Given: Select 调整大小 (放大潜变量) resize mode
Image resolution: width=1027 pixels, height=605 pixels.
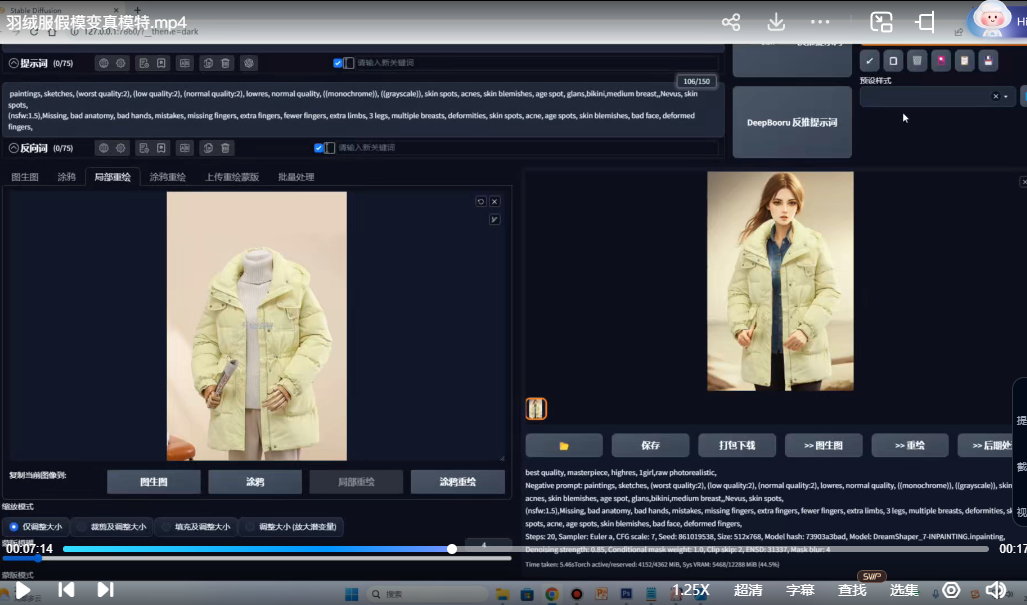Looking at the screenshot, I should (291, 527).
